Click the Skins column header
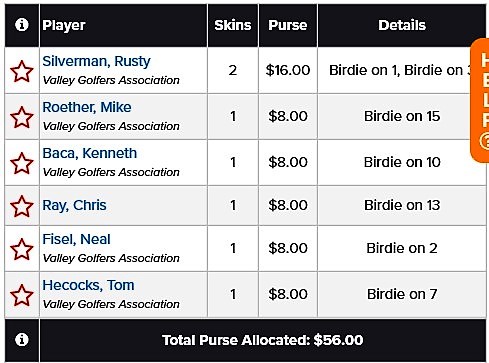489x363 pixels. pos(233,25)
